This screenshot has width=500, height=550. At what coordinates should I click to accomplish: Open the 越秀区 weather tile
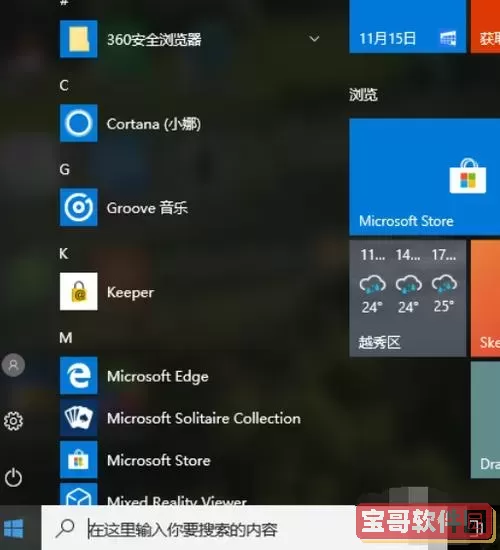[x=408, y=298]
